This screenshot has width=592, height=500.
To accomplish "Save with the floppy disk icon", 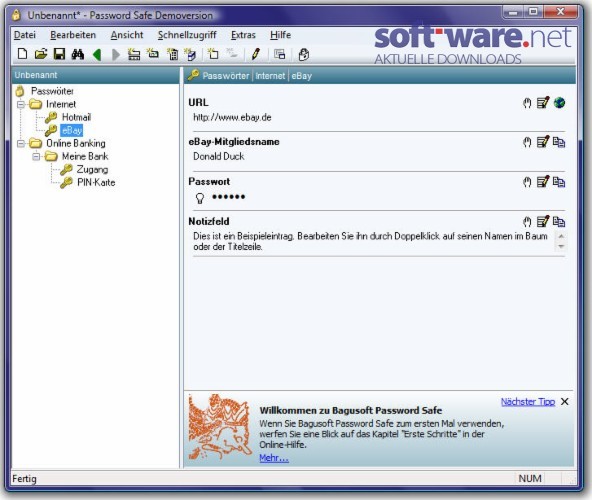I will tap(59, 54).
